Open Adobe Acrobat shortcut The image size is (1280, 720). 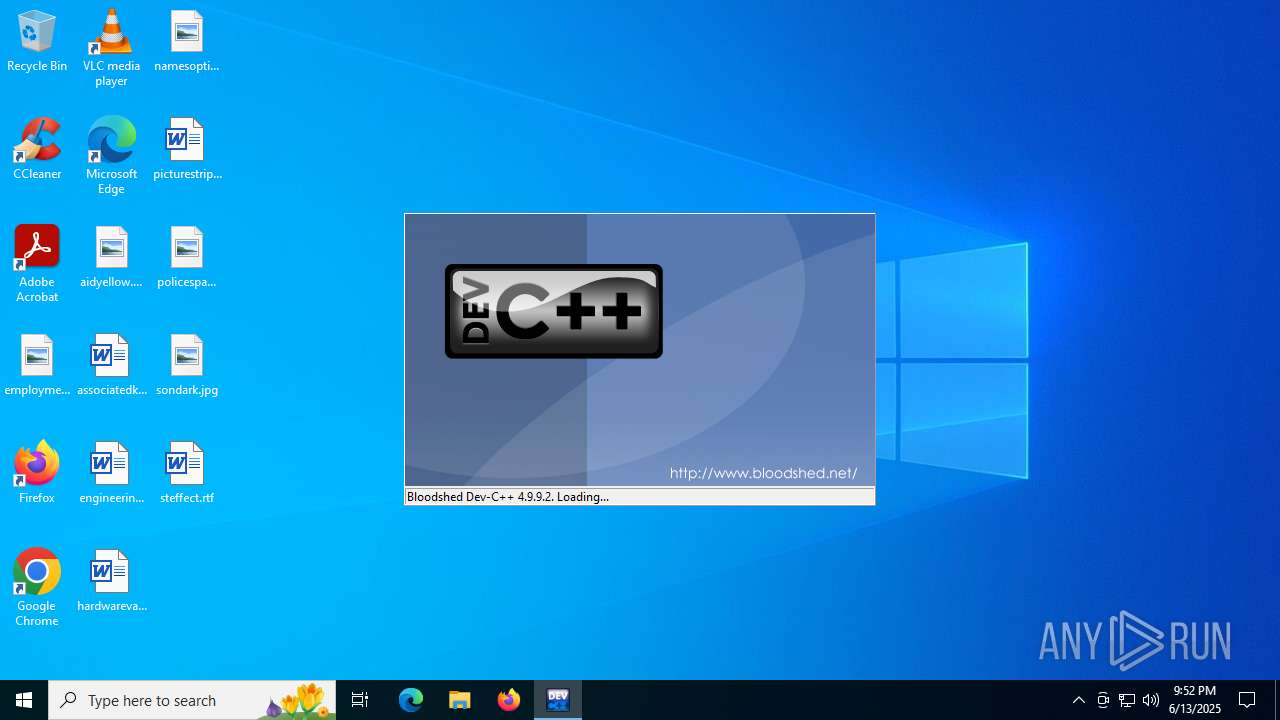pyautogui.click(x=37, y=264)
